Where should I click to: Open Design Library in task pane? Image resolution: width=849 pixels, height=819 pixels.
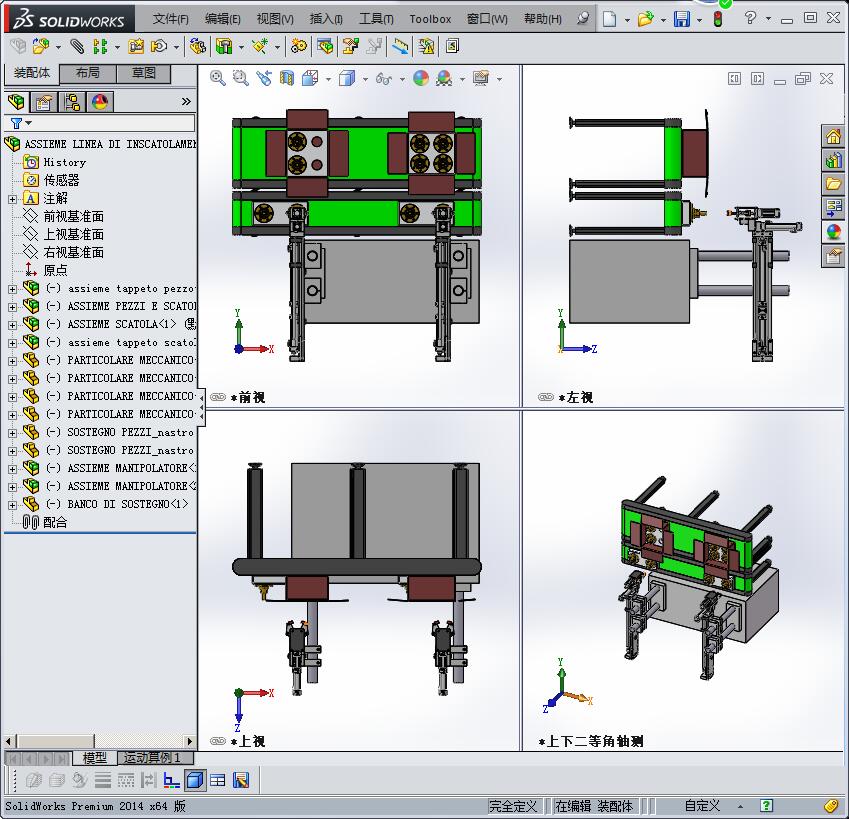click(834, 160)
